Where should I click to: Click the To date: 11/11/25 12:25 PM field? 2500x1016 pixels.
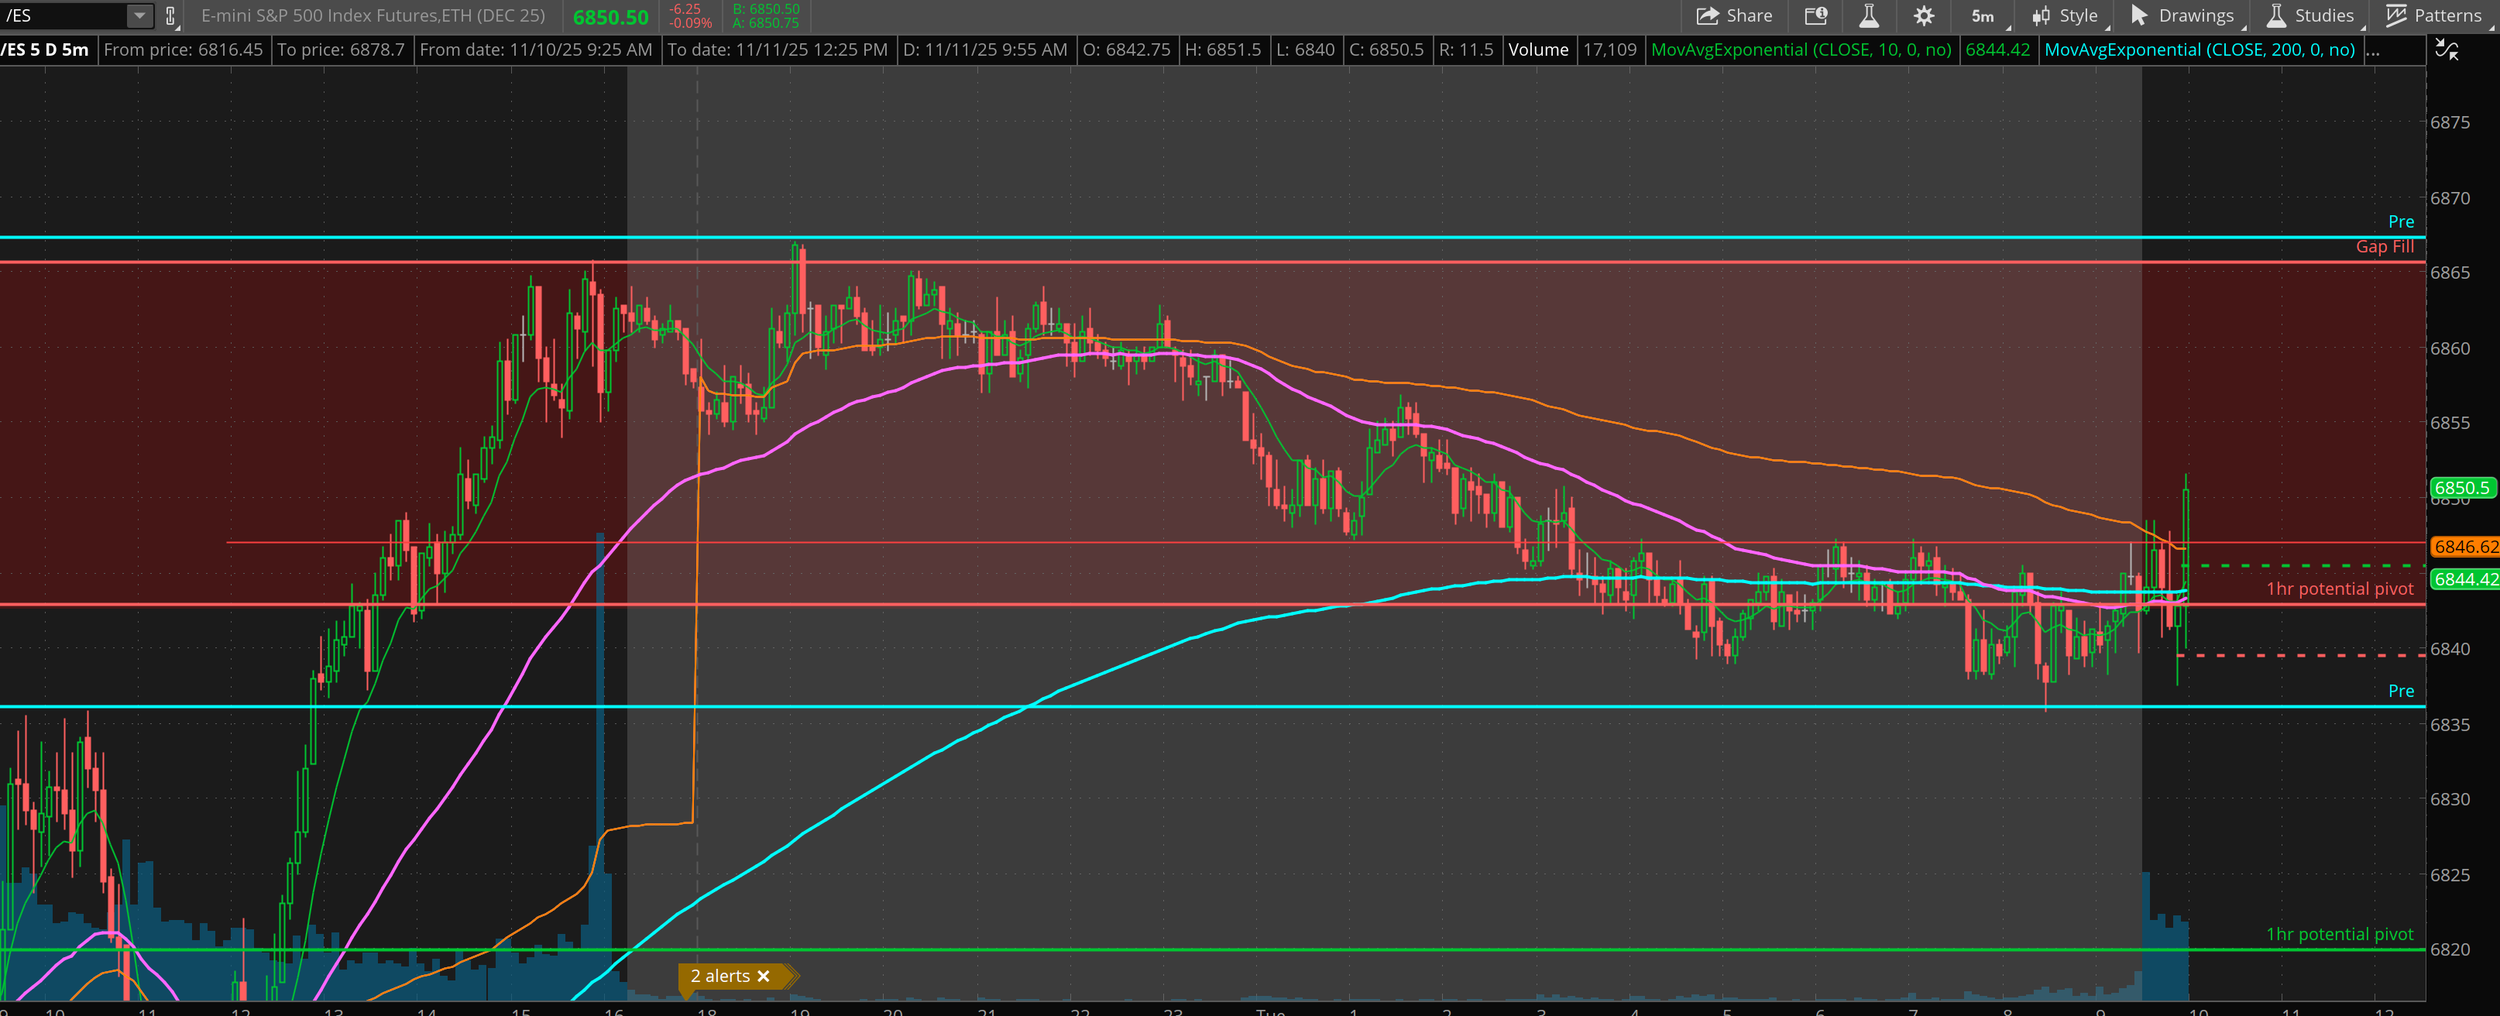(777, 50)
